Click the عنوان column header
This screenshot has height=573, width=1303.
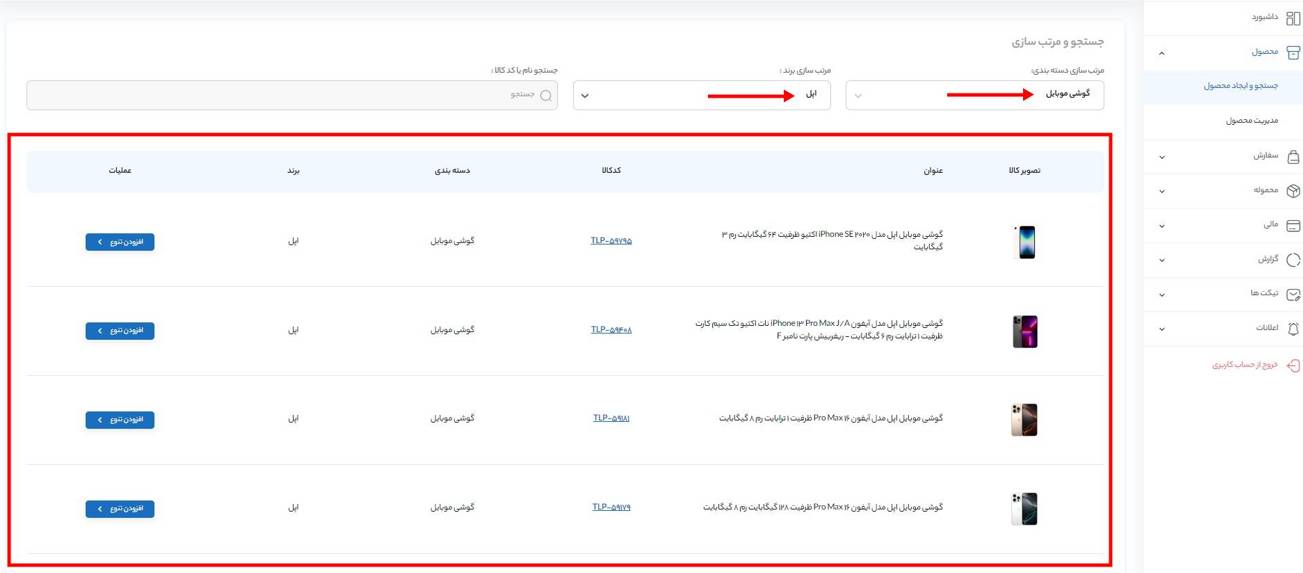(x=933, y=171)
